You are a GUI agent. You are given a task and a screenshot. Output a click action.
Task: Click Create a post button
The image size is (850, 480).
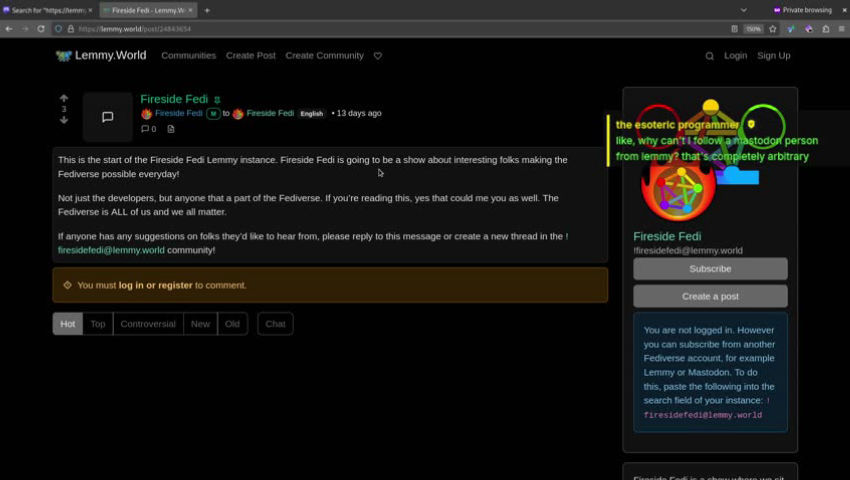(x=710, y=297)
